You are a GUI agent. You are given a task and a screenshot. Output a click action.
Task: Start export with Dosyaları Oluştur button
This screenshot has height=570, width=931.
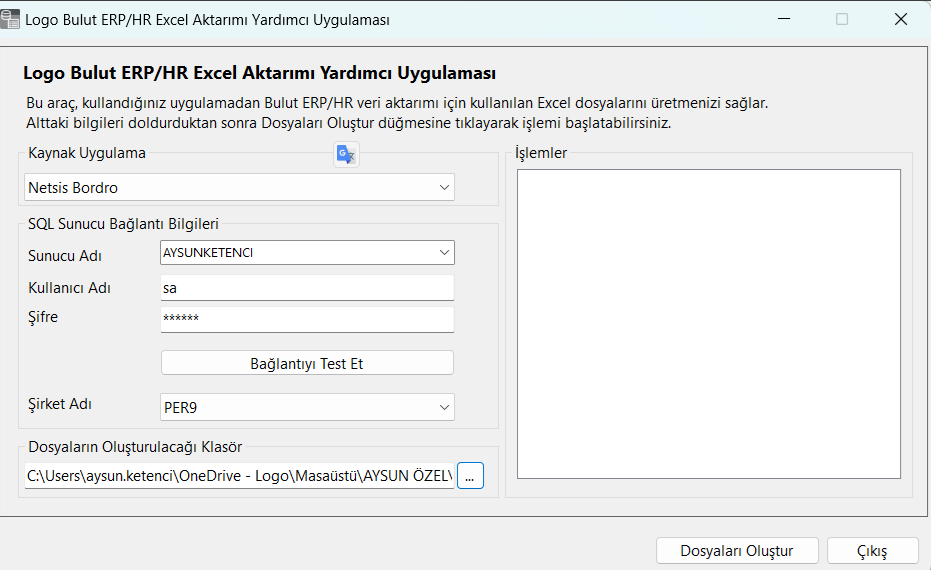[736, 551]
